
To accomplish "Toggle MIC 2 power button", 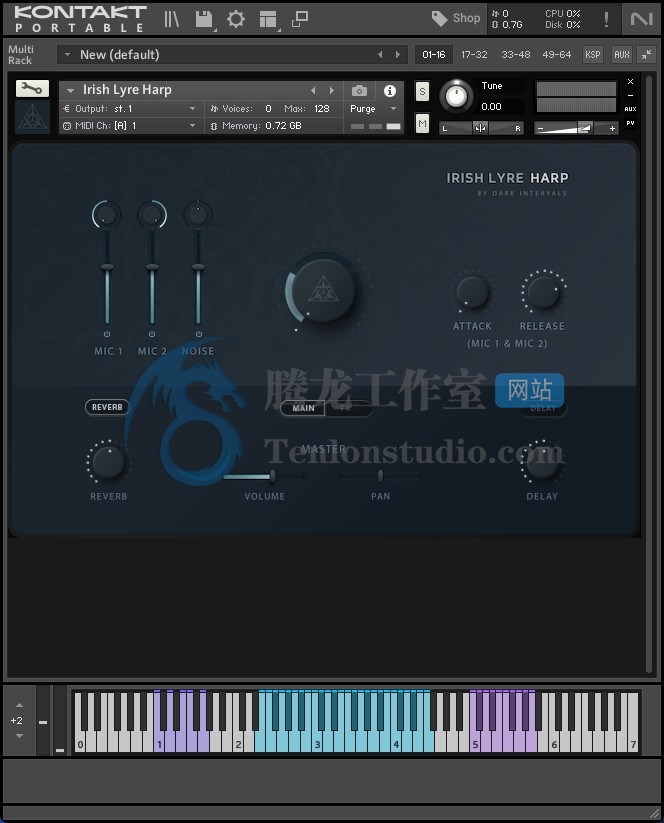I will [x=152, y=334].
